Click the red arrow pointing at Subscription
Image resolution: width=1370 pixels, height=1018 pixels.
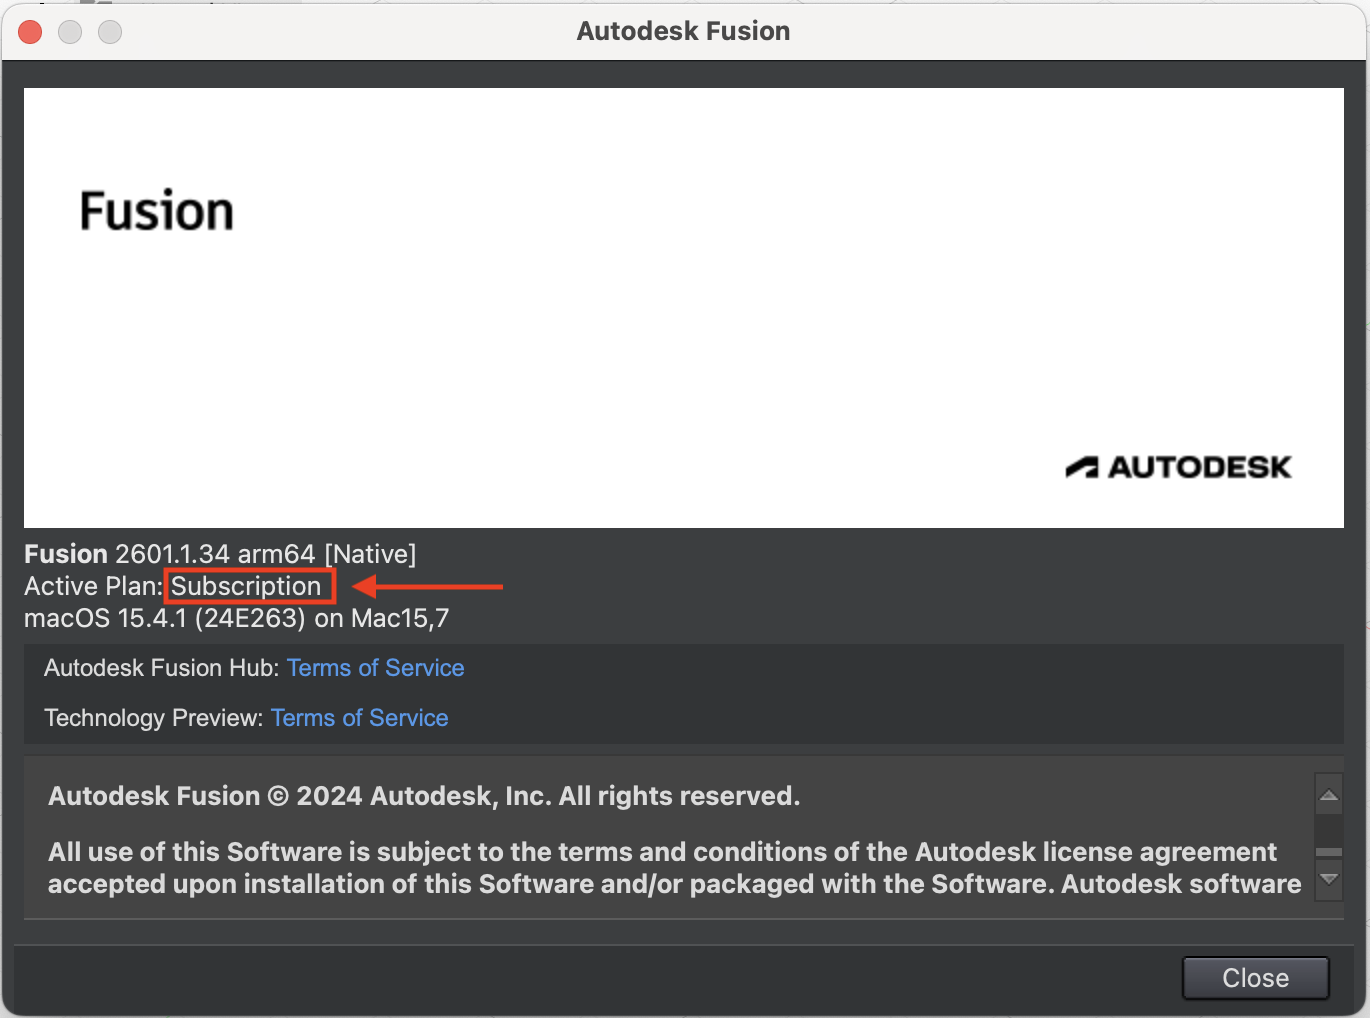[428, 586]
